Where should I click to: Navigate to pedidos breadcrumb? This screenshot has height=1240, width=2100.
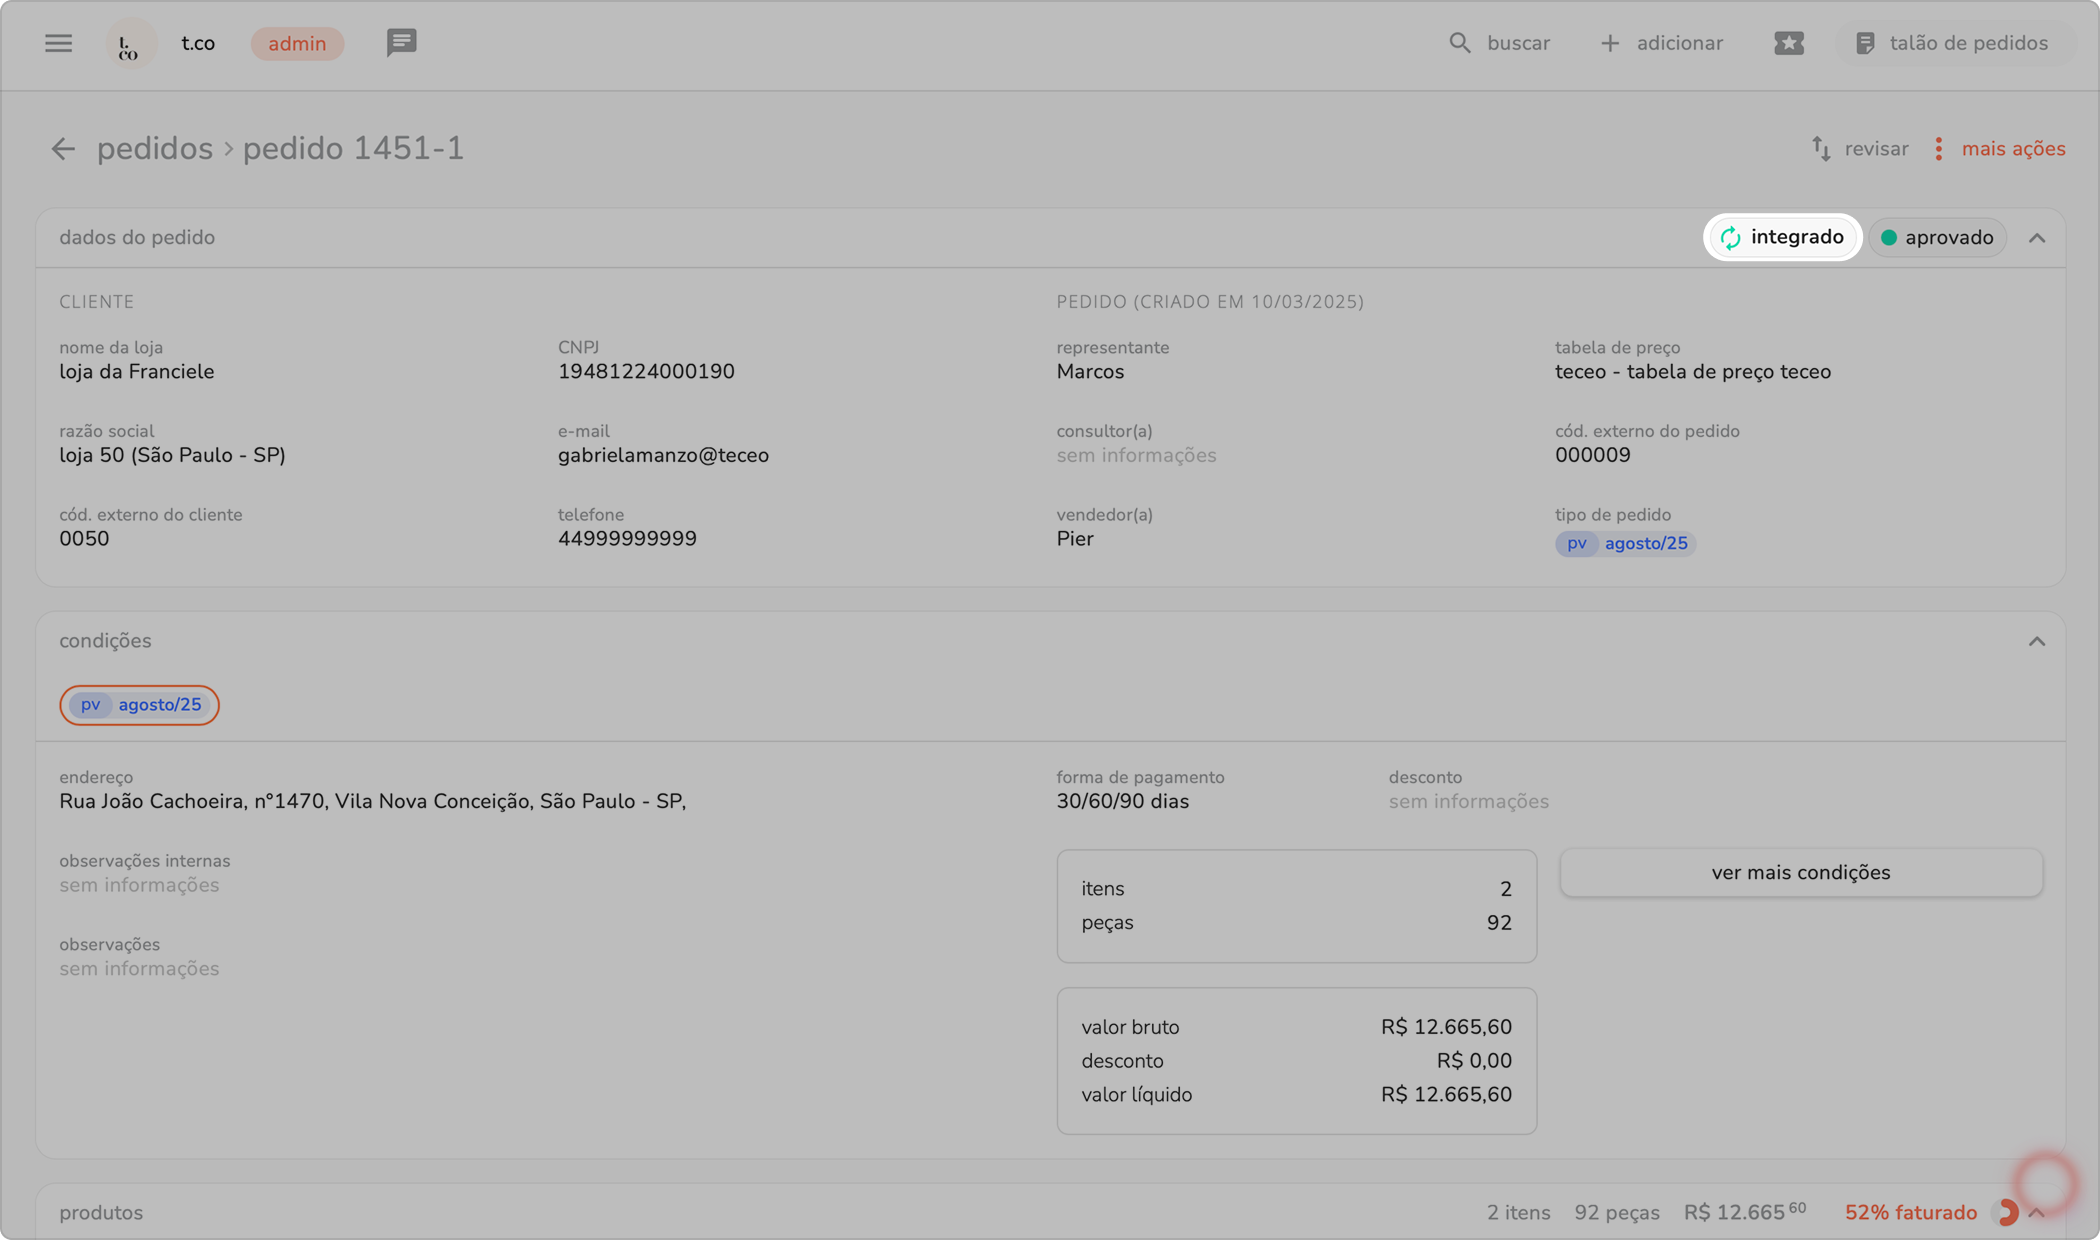click(x=155, y=149)
